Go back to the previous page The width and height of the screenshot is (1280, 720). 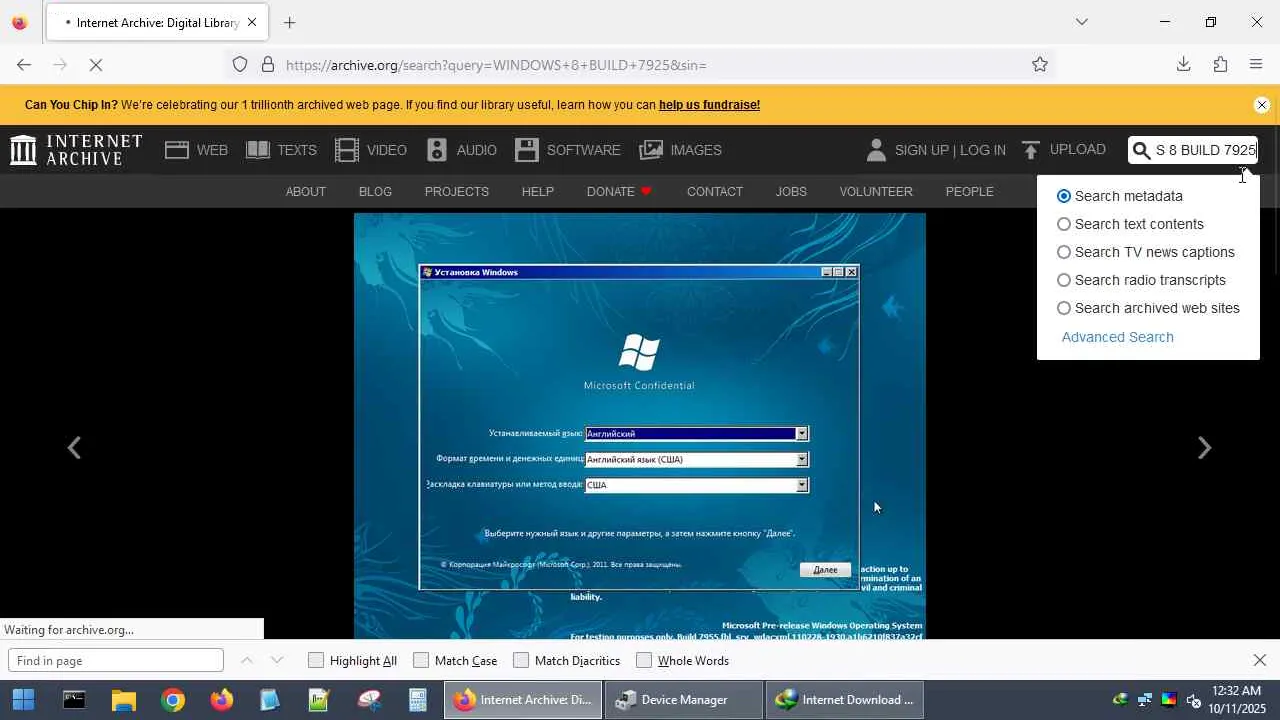24,65
